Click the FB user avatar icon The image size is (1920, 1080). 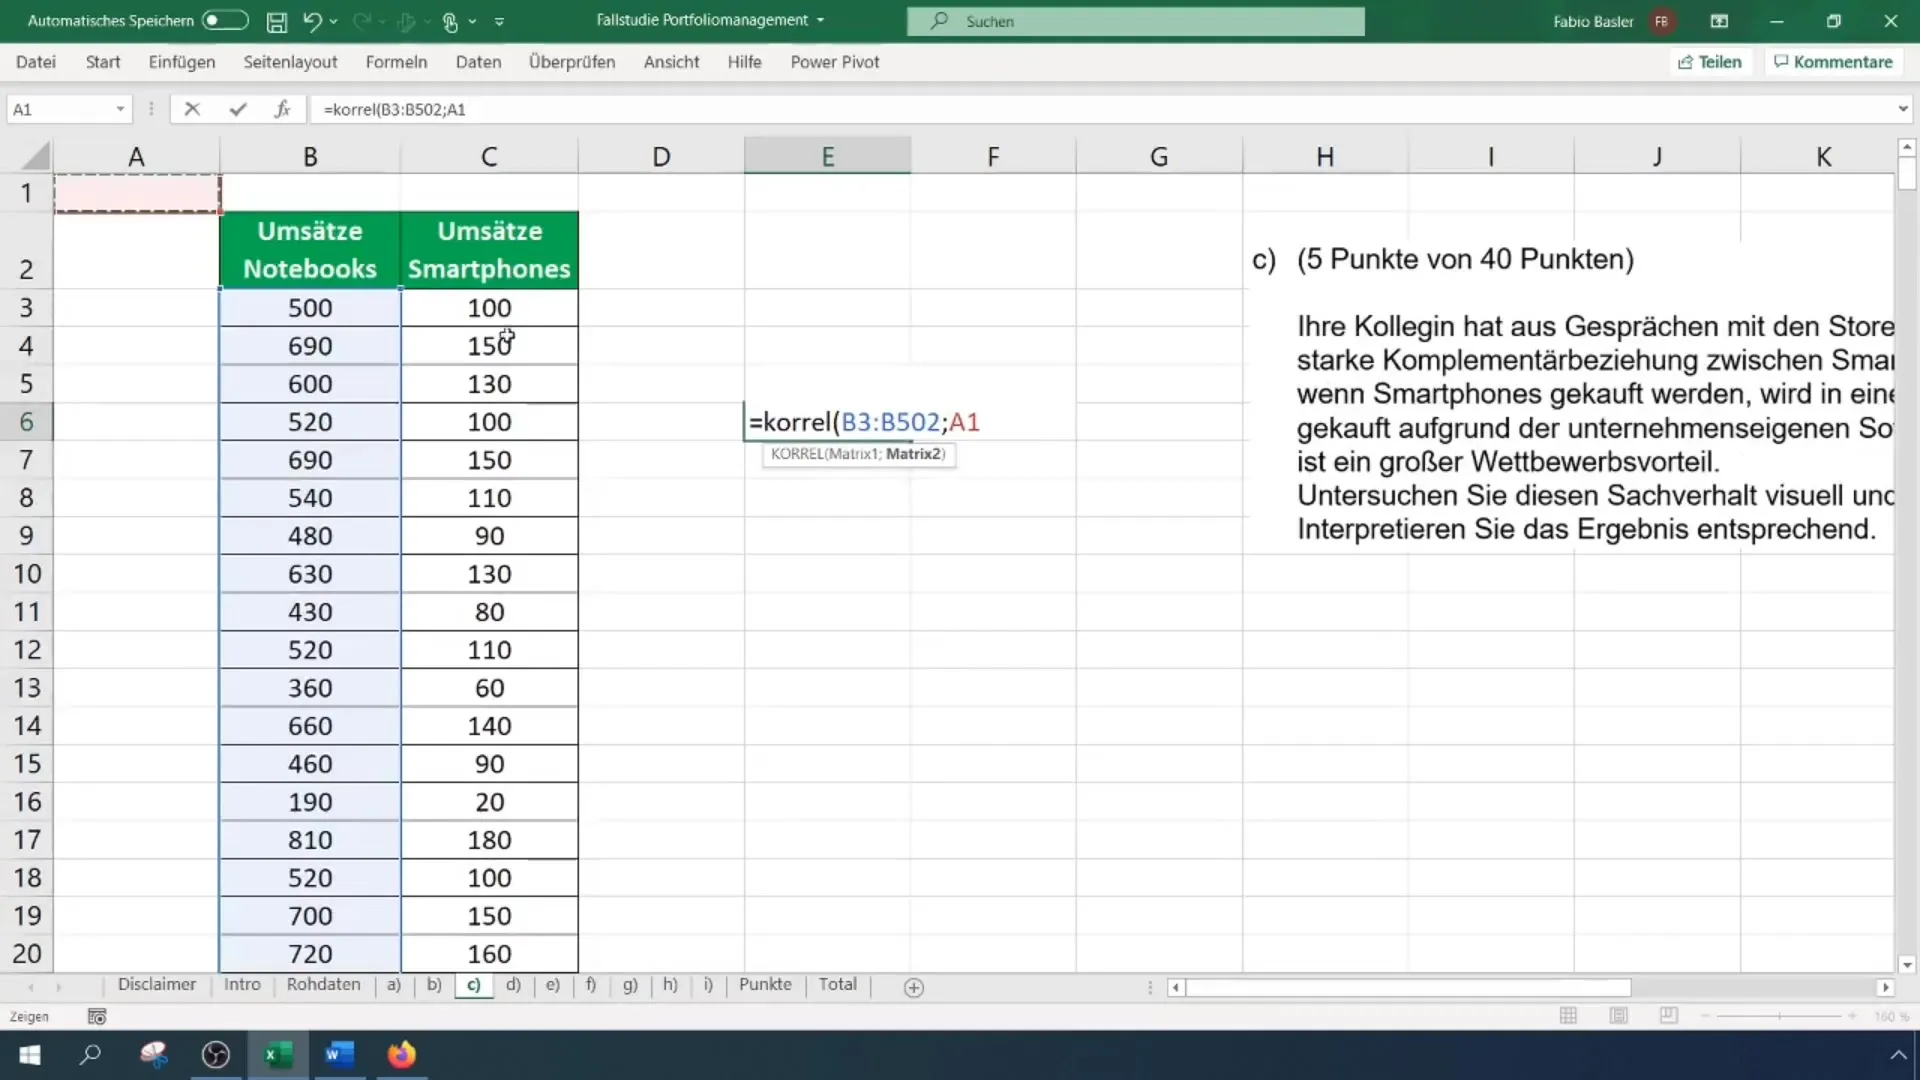pos(1662,21)
